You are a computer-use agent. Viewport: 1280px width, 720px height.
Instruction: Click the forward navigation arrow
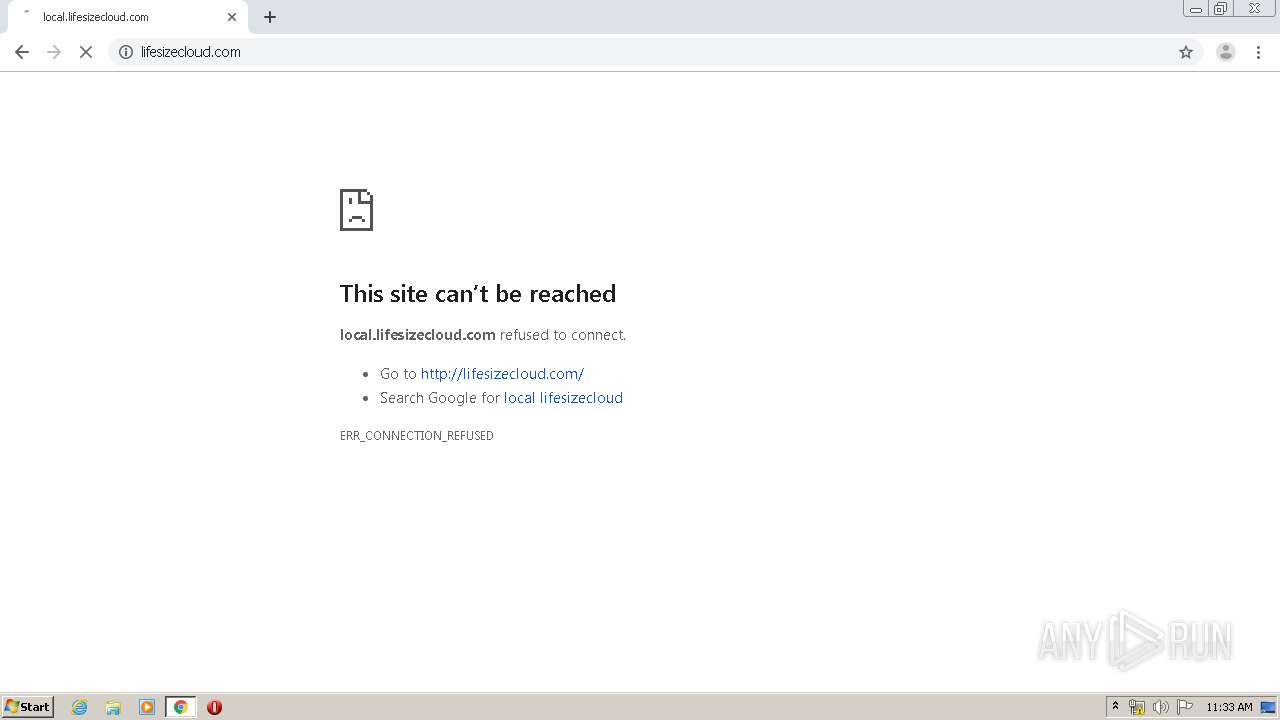click(54, 52)
